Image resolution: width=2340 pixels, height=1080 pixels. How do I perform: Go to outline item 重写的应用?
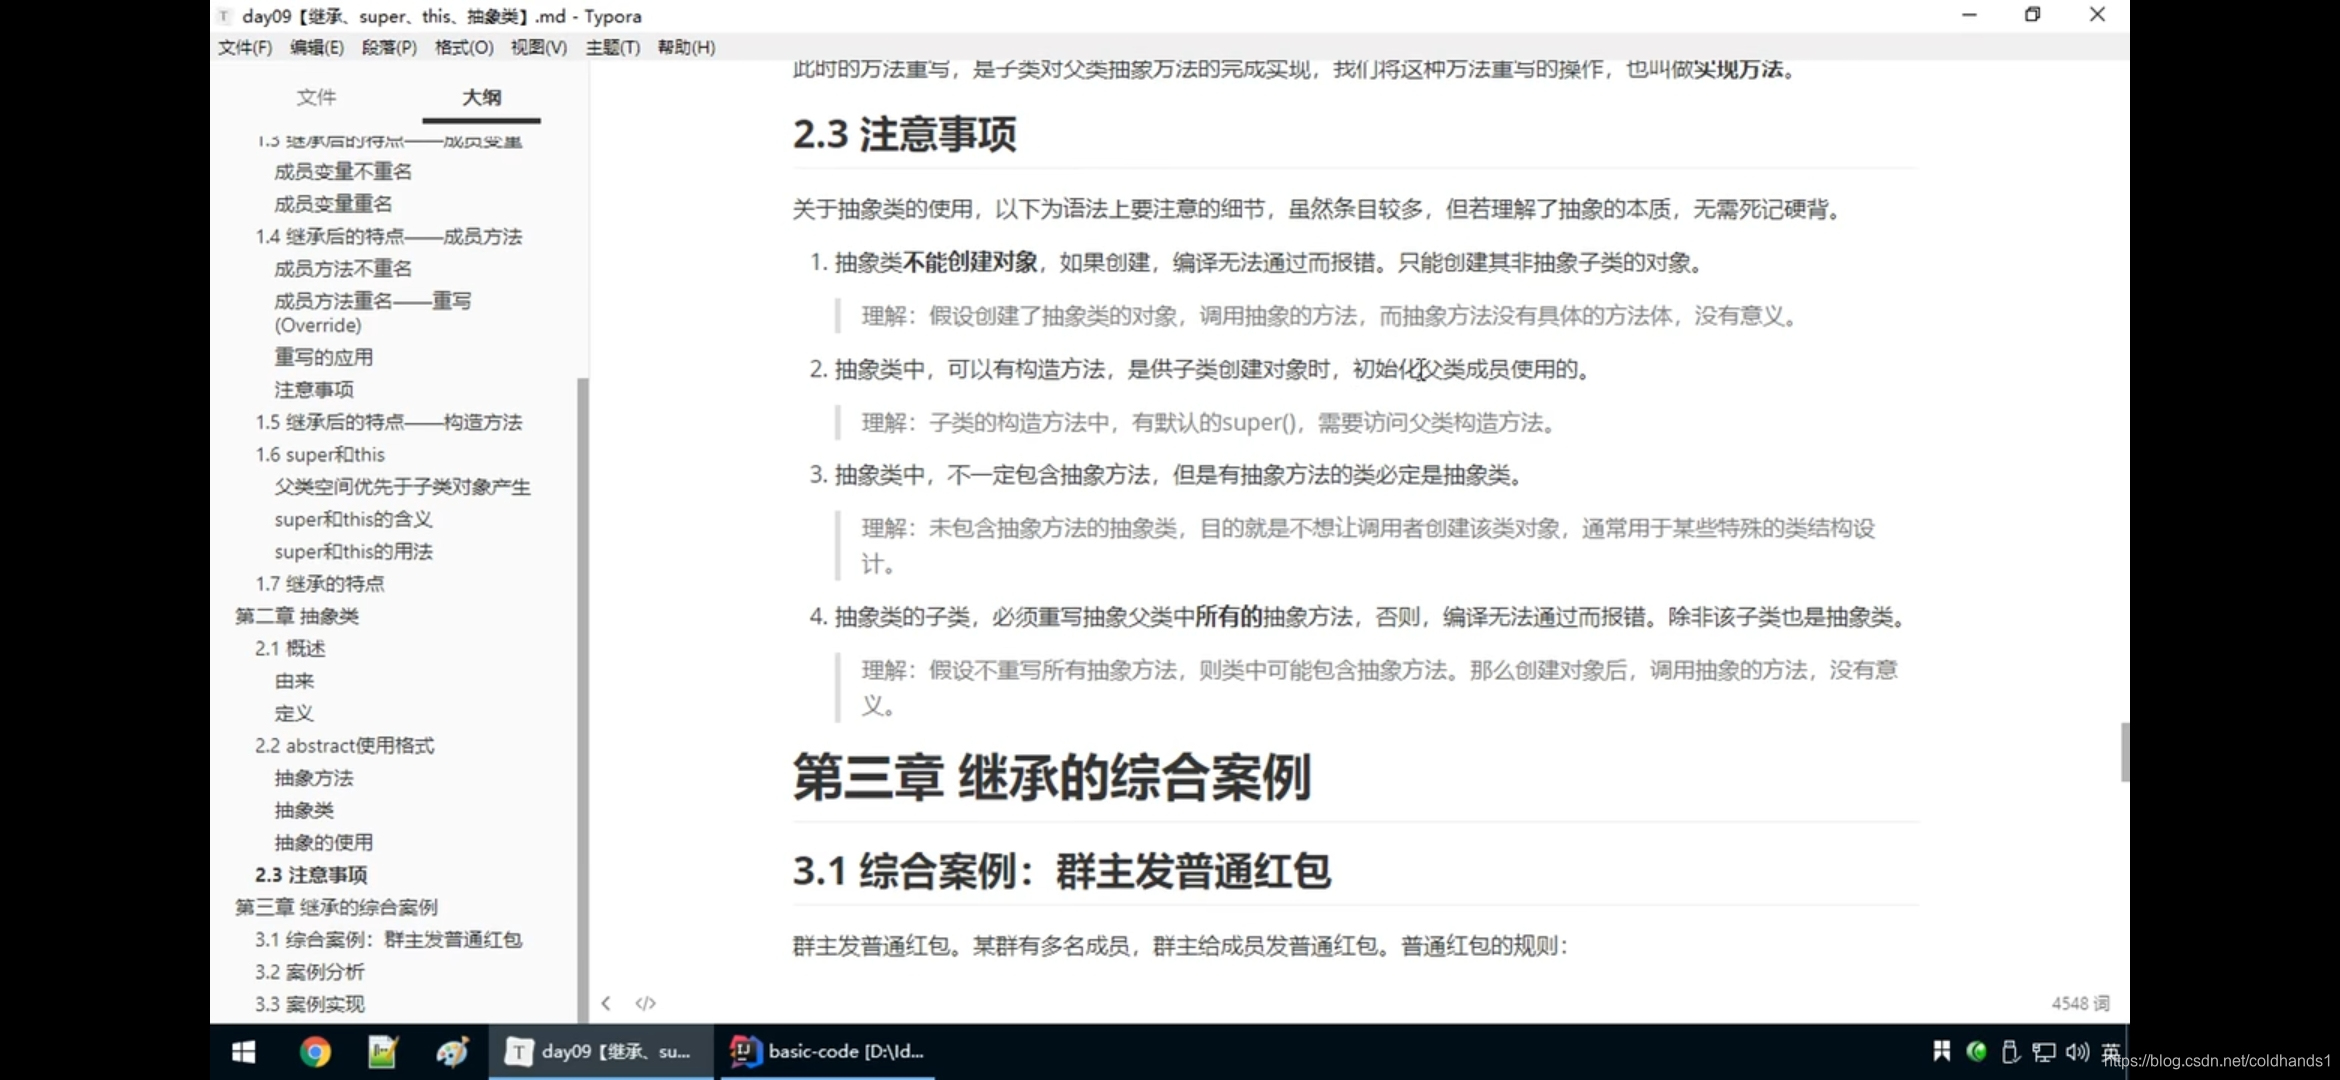click(x=323, y=357)
